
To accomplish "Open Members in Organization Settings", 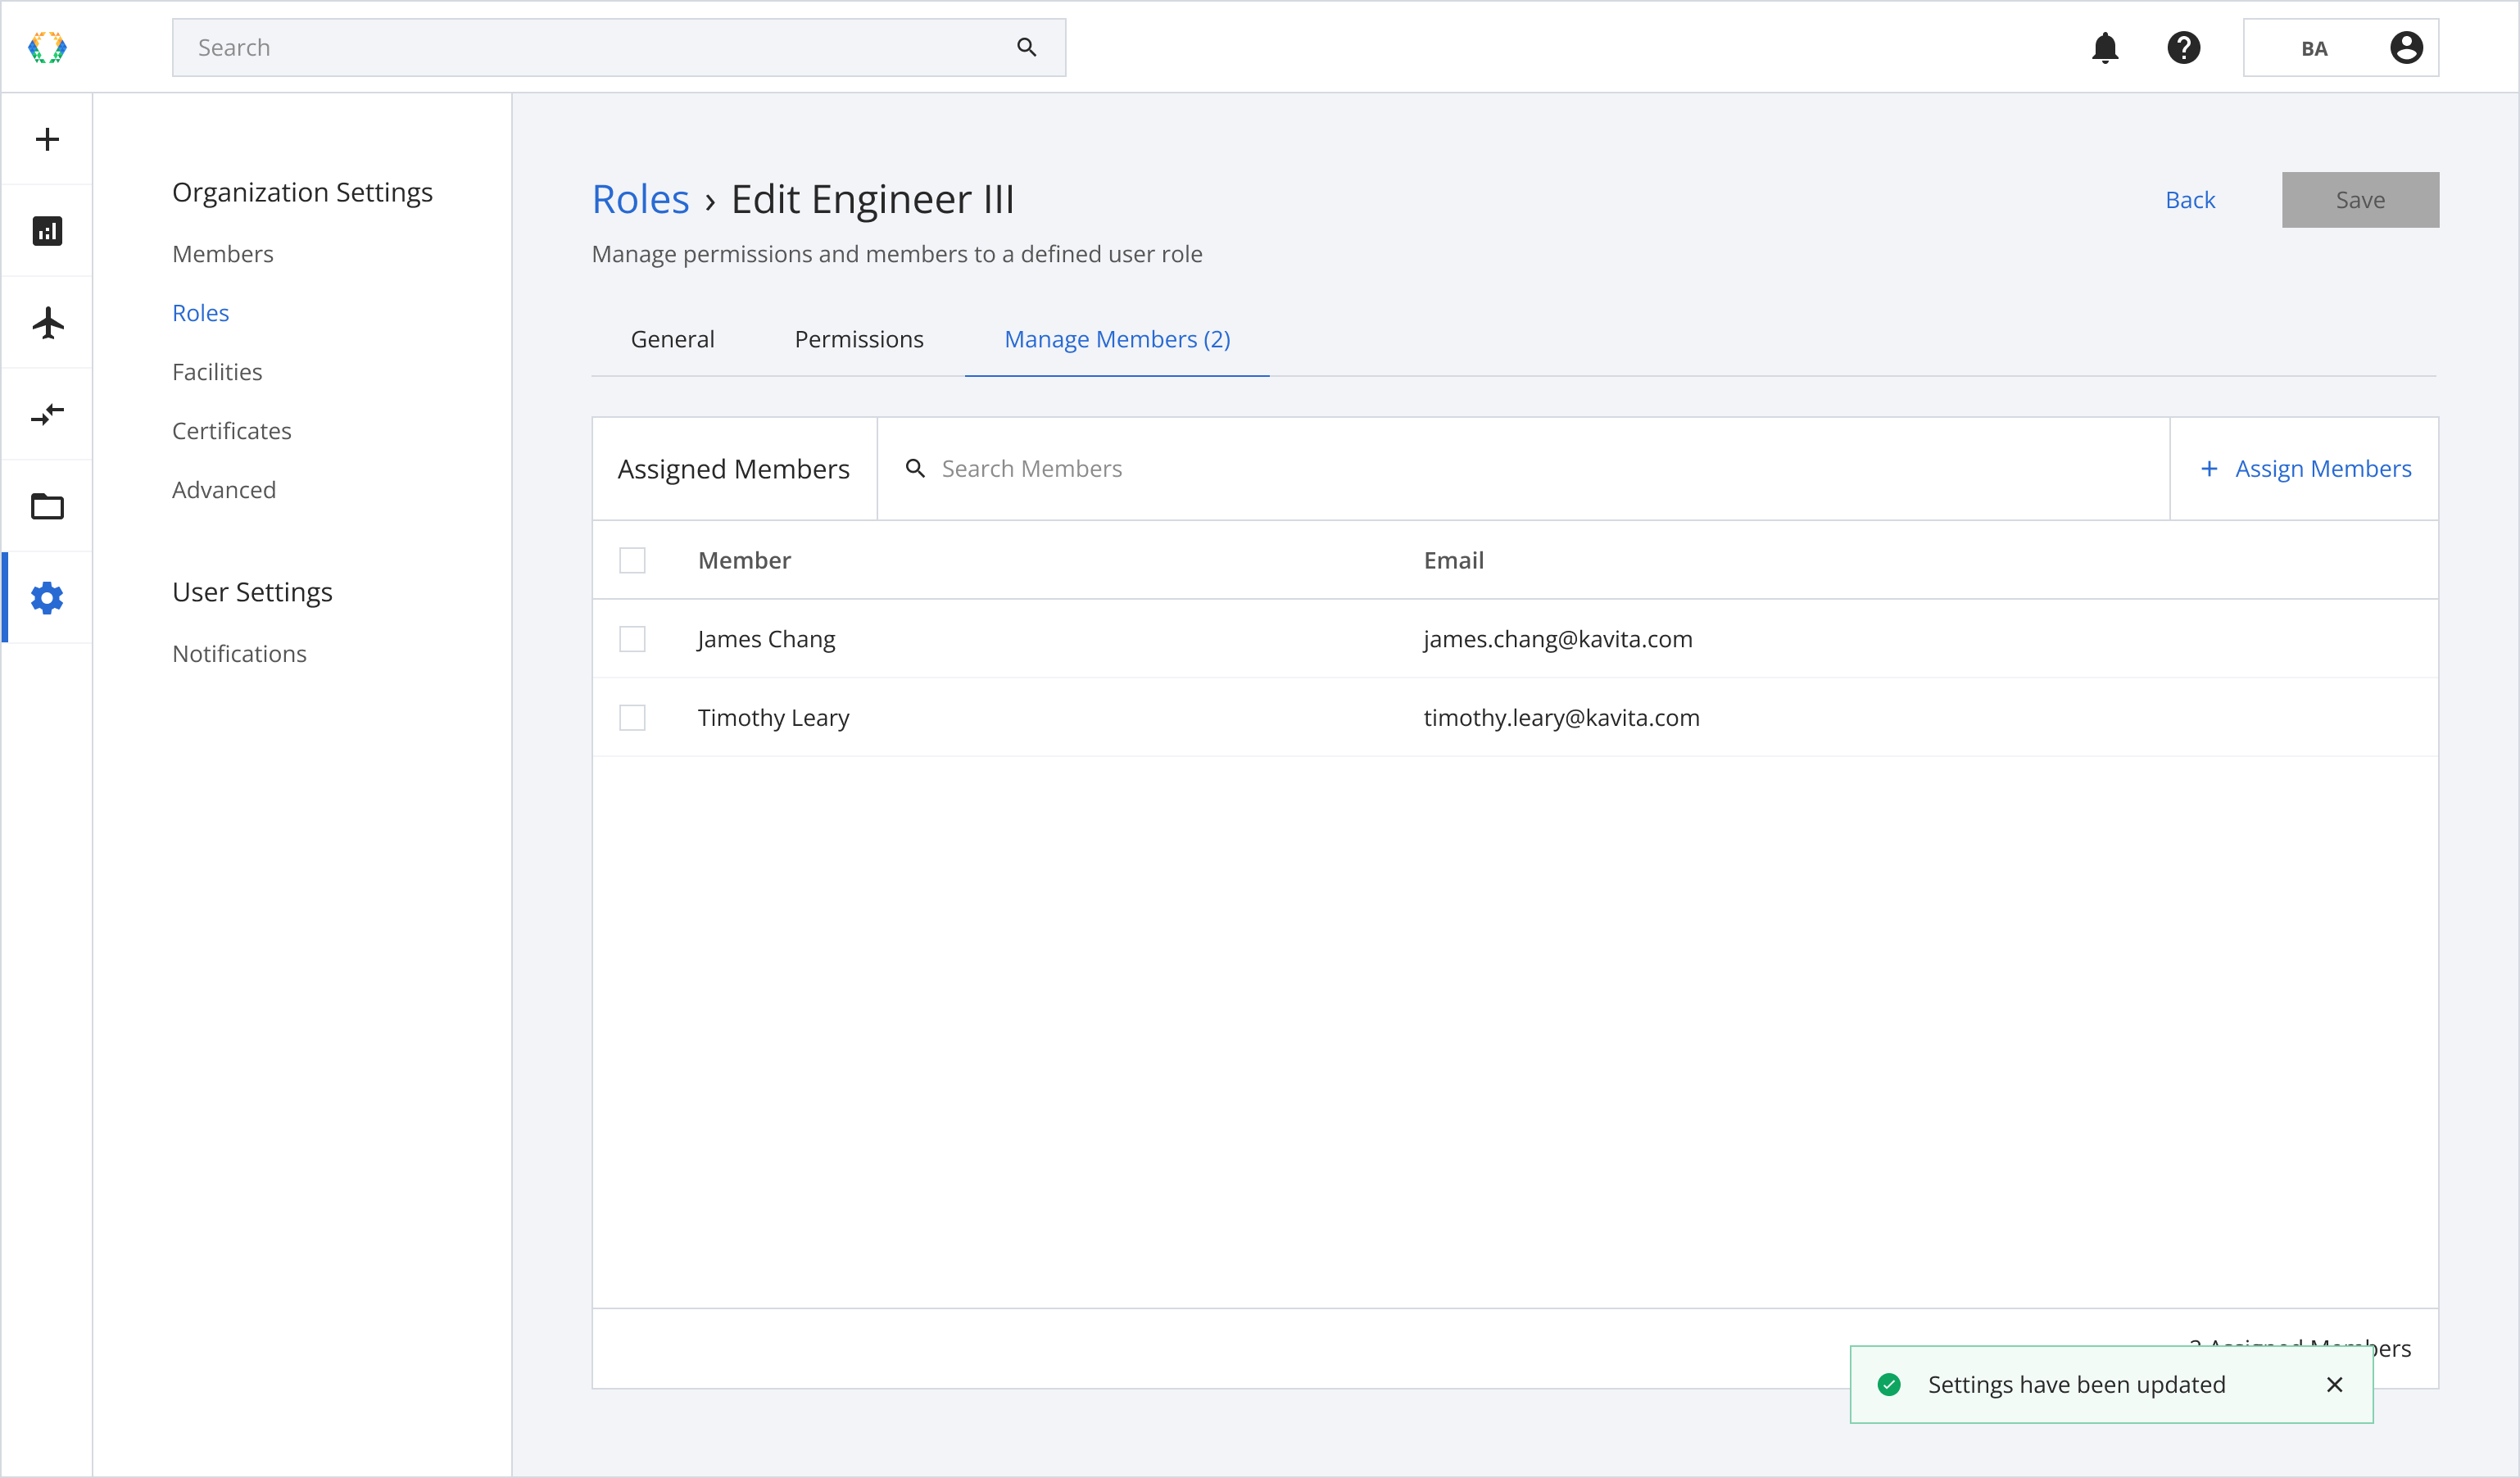I will 222,254.
